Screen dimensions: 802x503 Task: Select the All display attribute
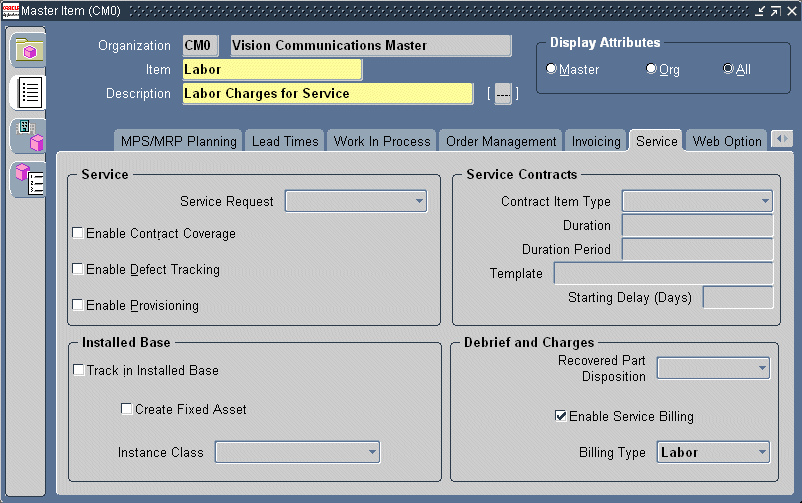coord(728,69)
